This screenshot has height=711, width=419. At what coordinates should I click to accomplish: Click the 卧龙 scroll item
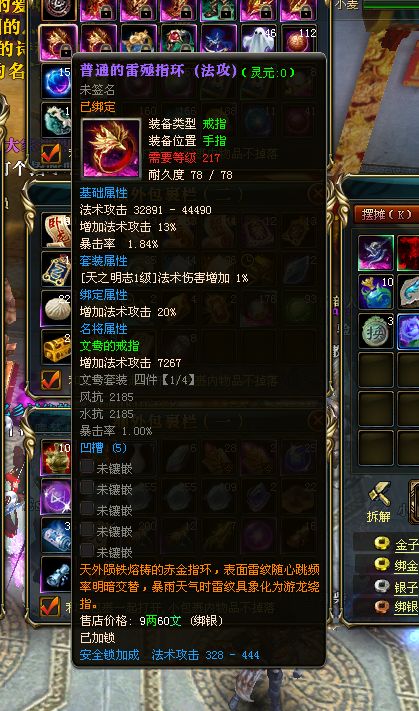tap(57, 231)
